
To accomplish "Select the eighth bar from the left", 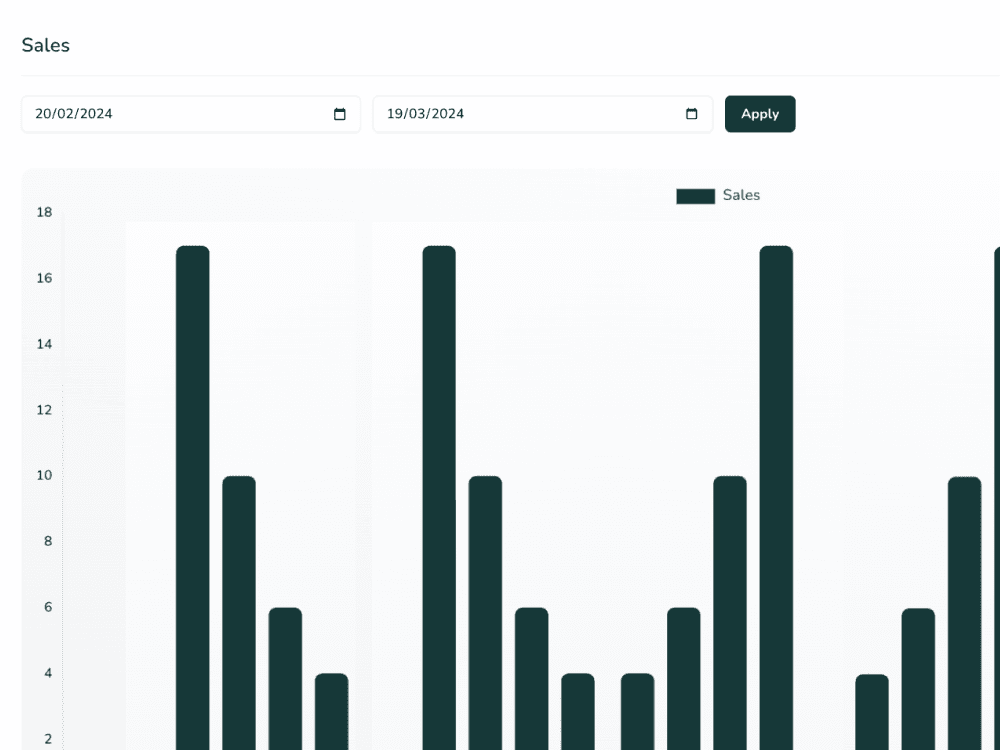I will (578, 711).
